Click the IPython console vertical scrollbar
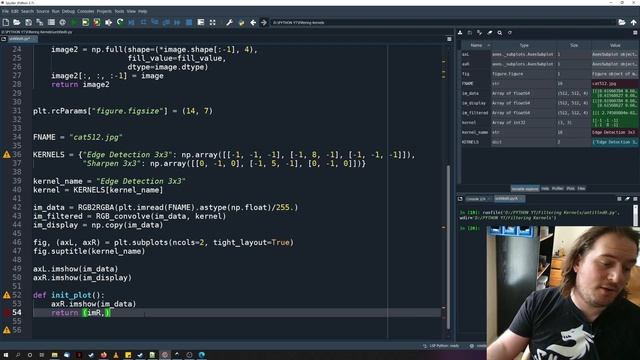 [636, 215]
